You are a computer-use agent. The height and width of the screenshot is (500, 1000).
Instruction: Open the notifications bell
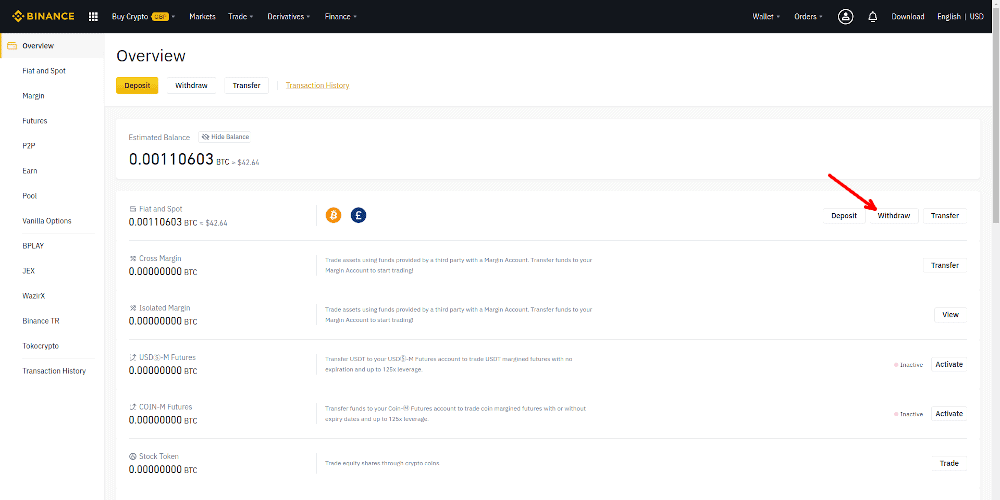pos(872,17)
